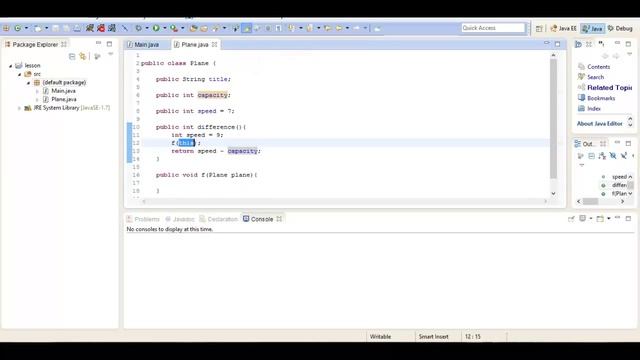
Task: Click the Save icon in the toolbar
Action: (x=56, y=28)
